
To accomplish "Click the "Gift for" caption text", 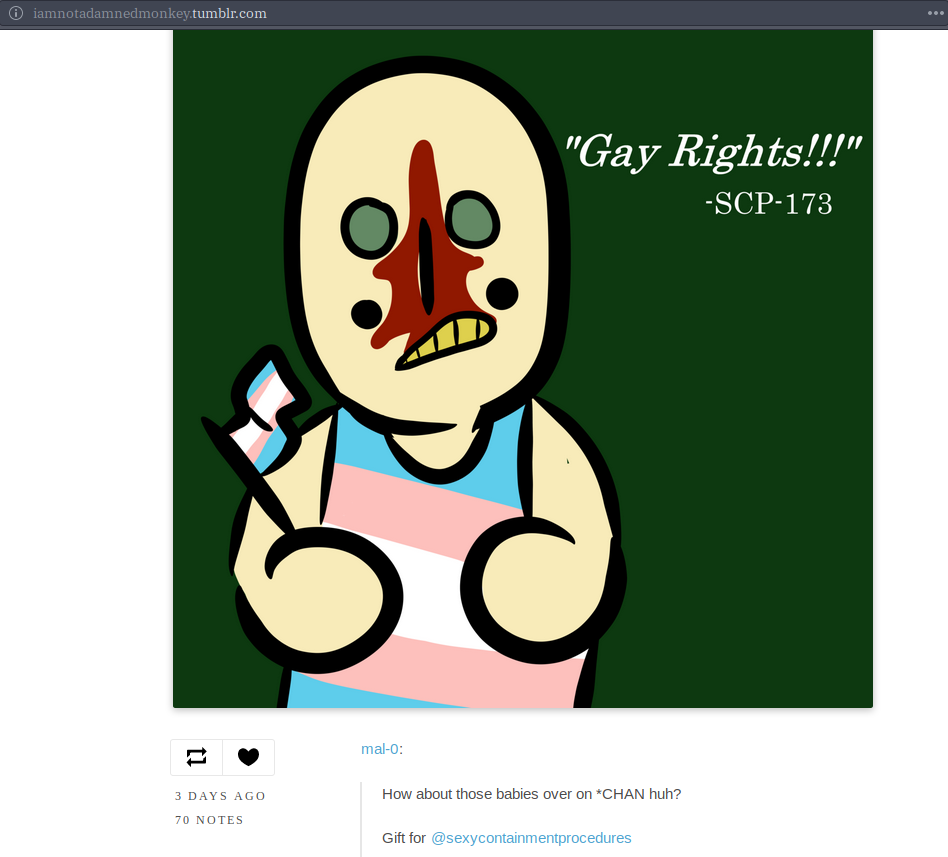I will (x=404, y=838).
